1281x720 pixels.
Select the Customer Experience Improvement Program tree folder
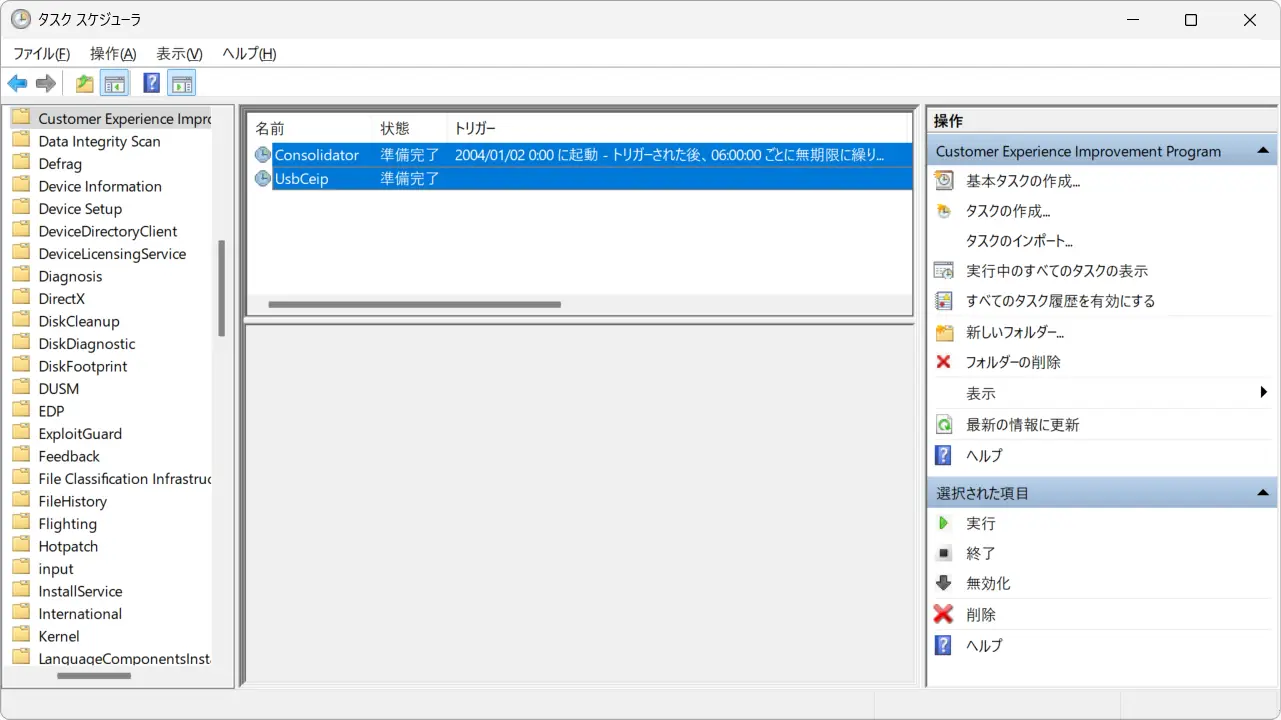(x=124, y=118)
